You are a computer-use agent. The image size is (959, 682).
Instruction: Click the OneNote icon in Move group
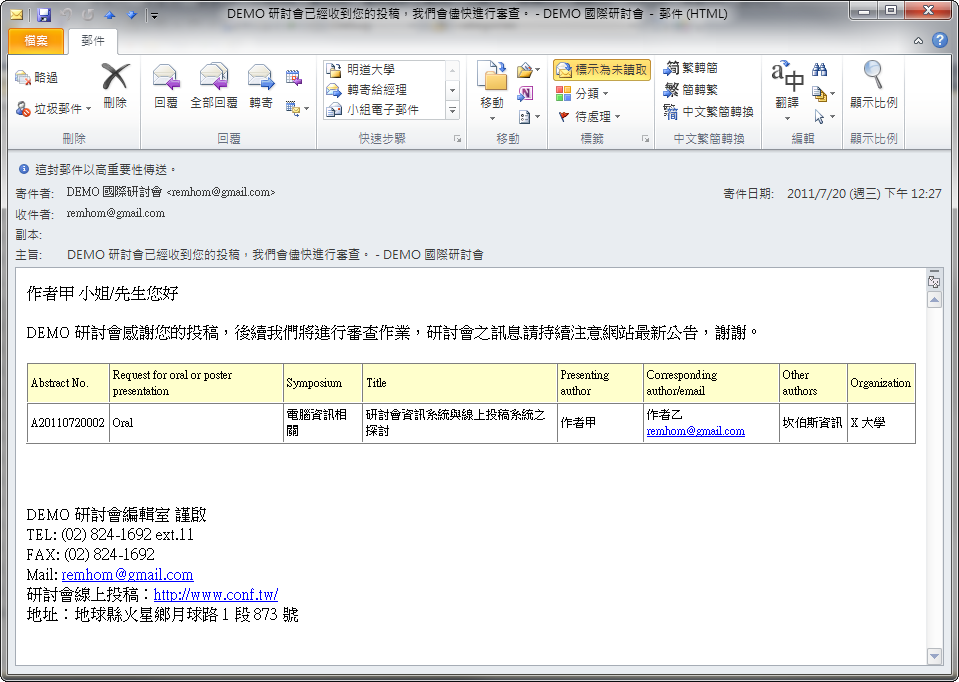pyautogui.click(x=526, y=93)
